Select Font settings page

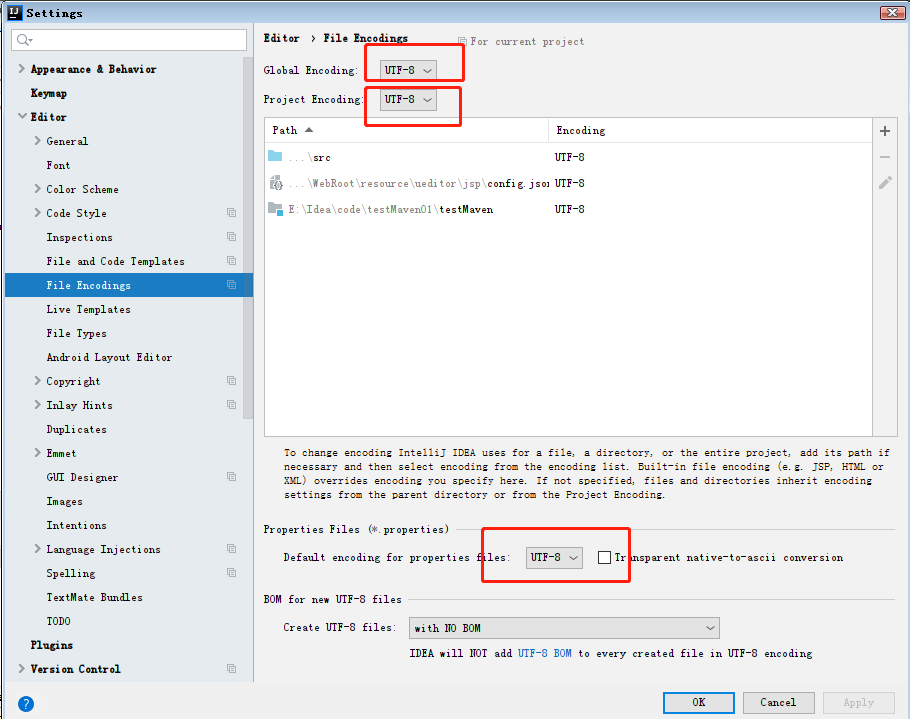tap(58, 165)
